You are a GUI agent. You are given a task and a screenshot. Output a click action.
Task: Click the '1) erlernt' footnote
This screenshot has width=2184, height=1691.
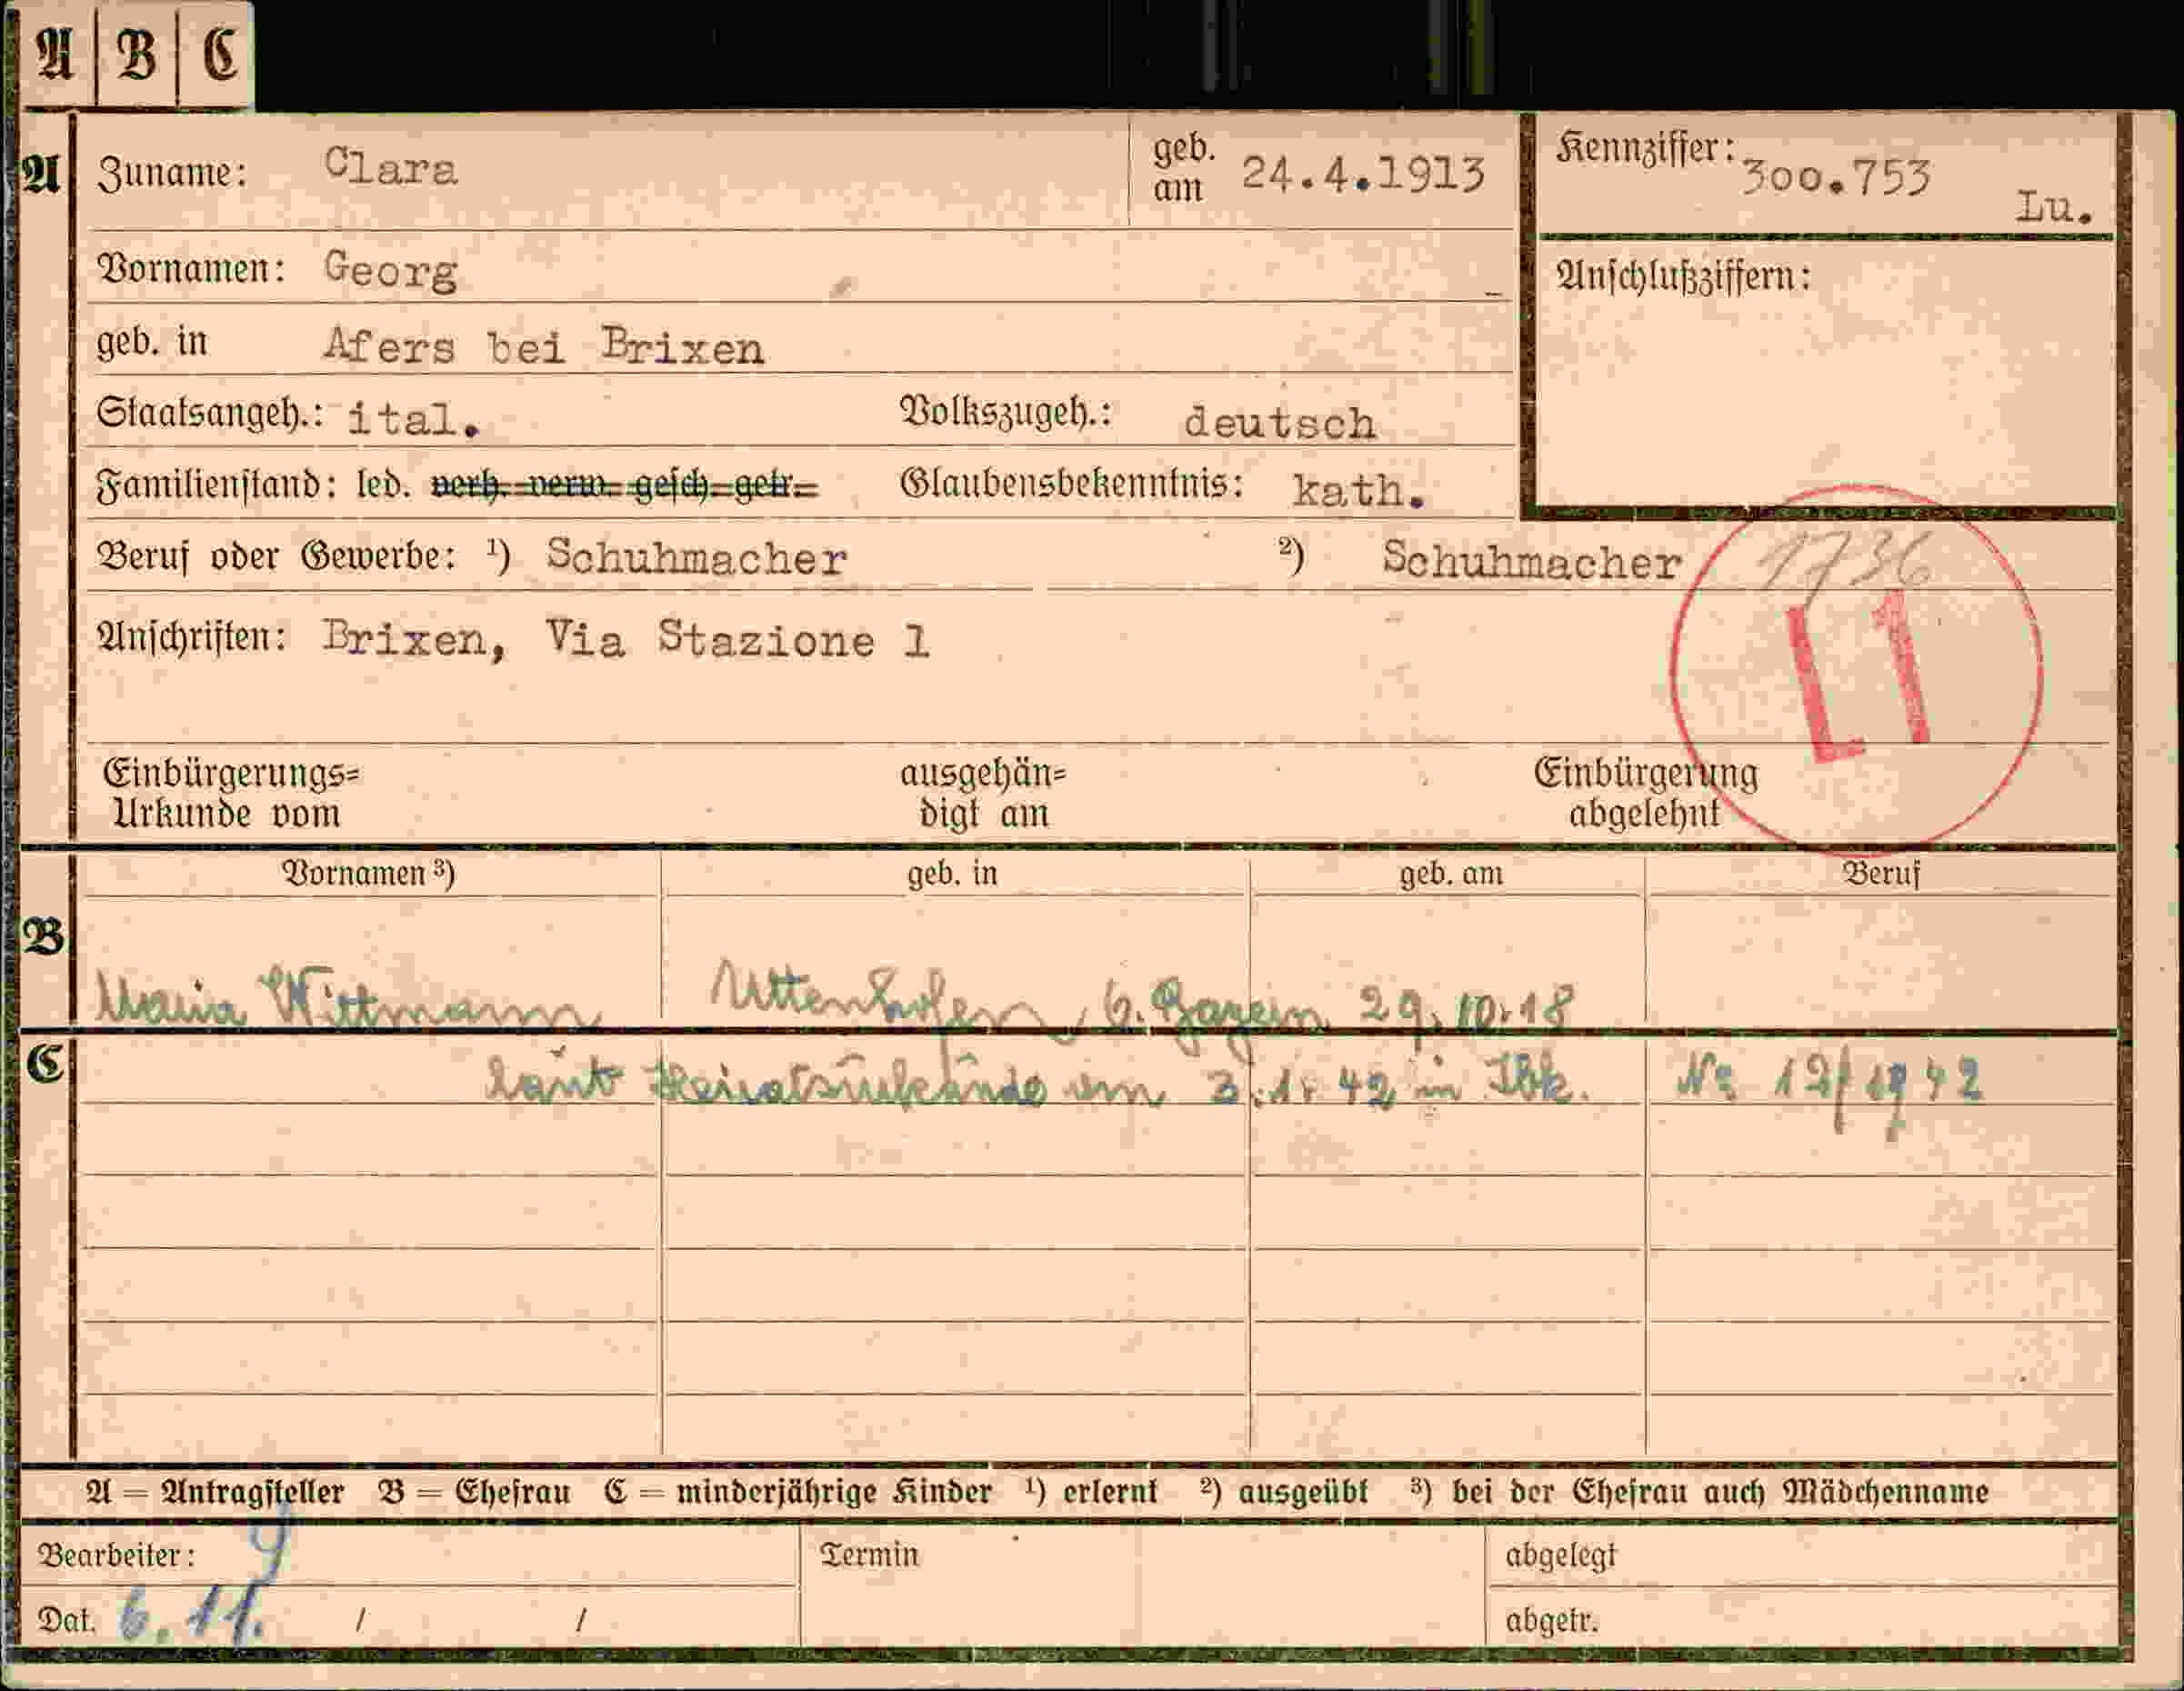(x=1091, y=1491)
